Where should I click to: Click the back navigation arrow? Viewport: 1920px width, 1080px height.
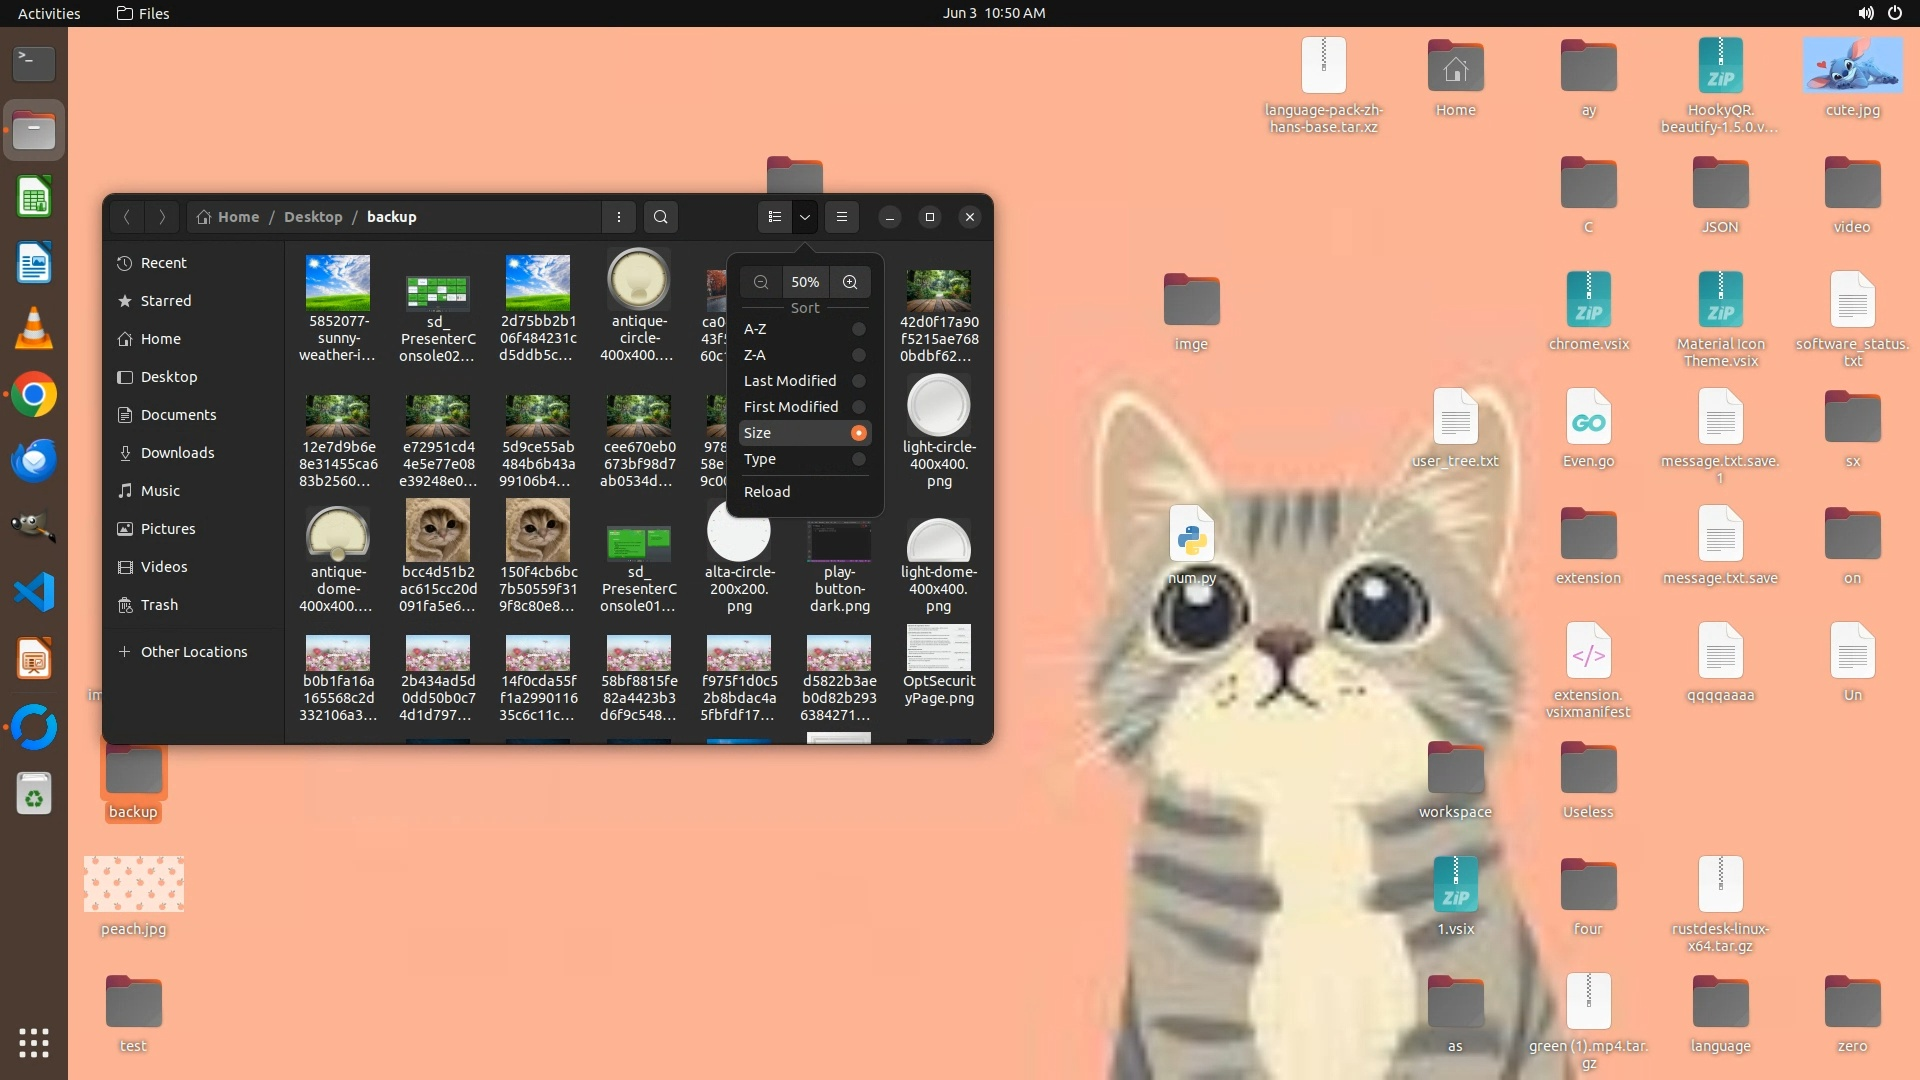127,217
